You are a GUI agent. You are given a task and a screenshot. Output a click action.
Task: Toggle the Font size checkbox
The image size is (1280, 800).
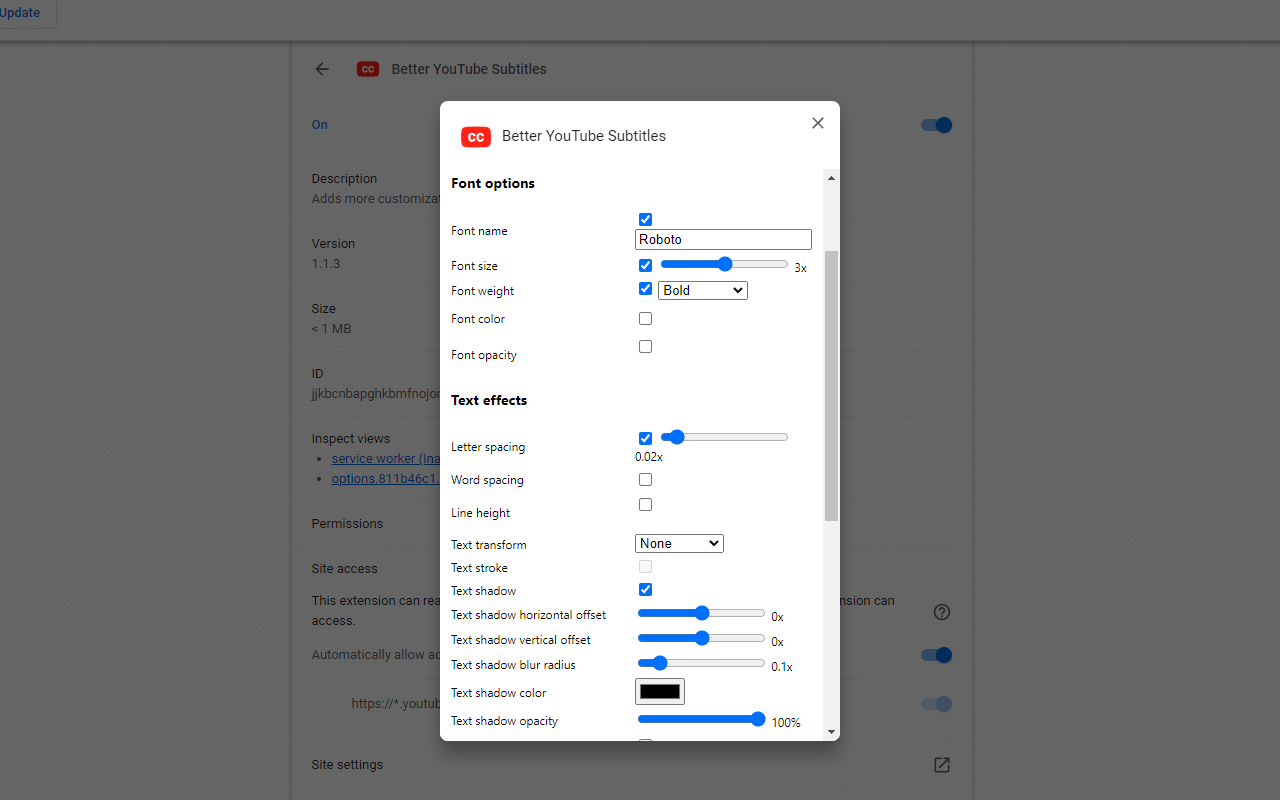(x=645, y=265)
